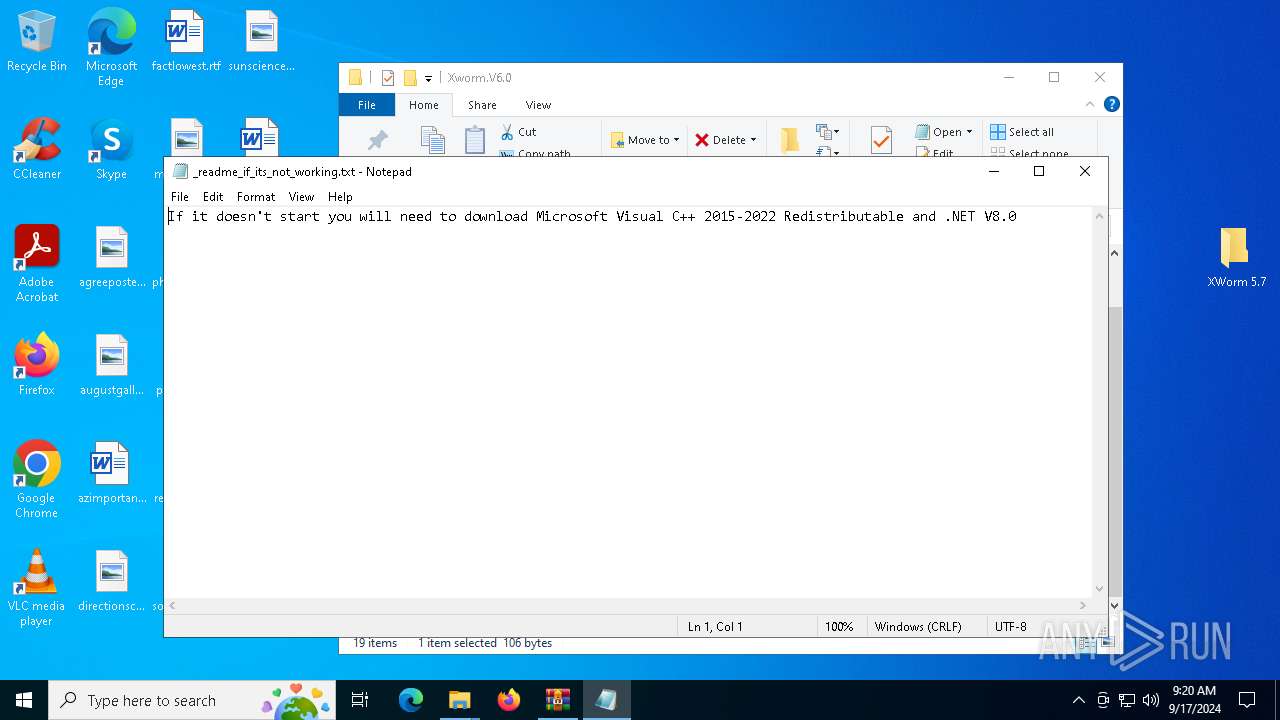Open Explorer help with the question mark icon

tap(1111, 104)
